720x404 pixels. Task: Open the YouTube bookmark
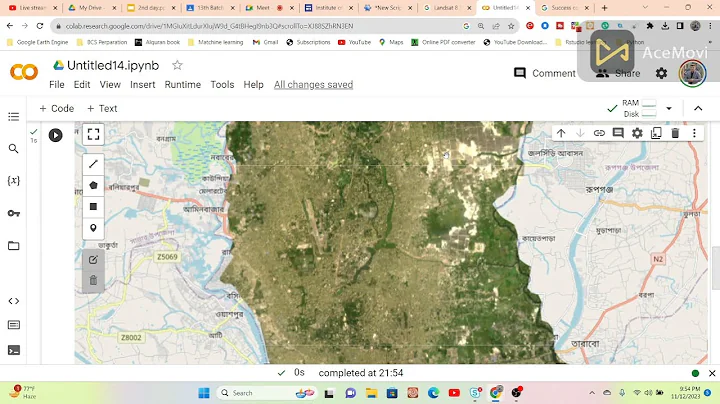tap(354, 42)
